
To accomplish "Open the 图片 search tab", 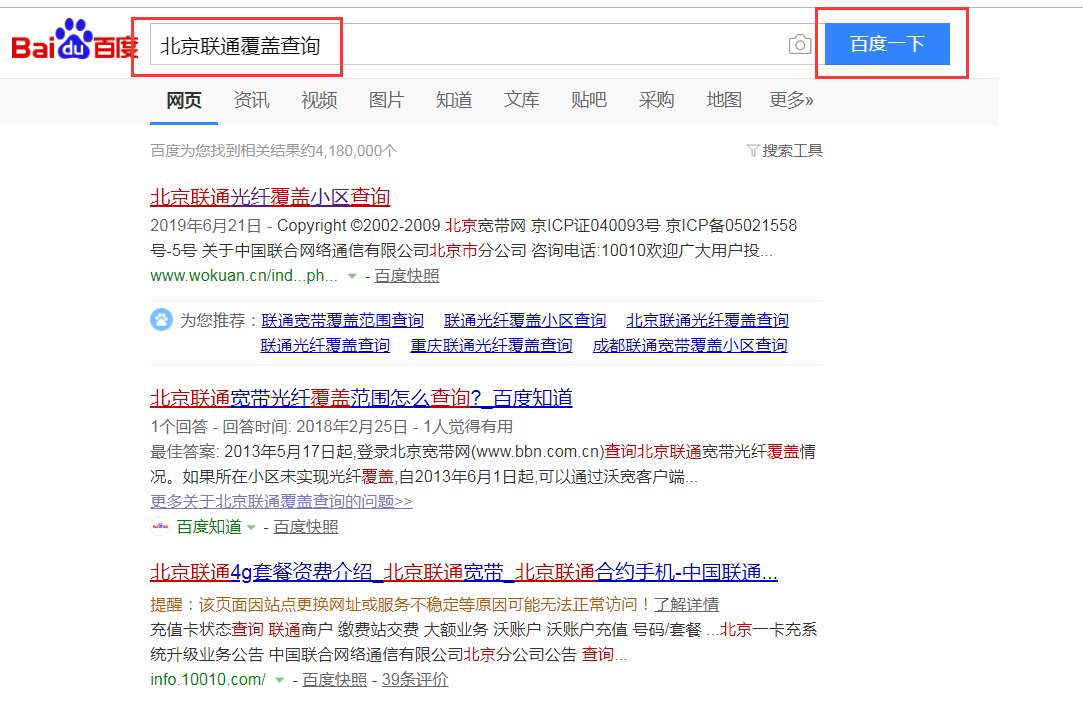I will point(386,100).
